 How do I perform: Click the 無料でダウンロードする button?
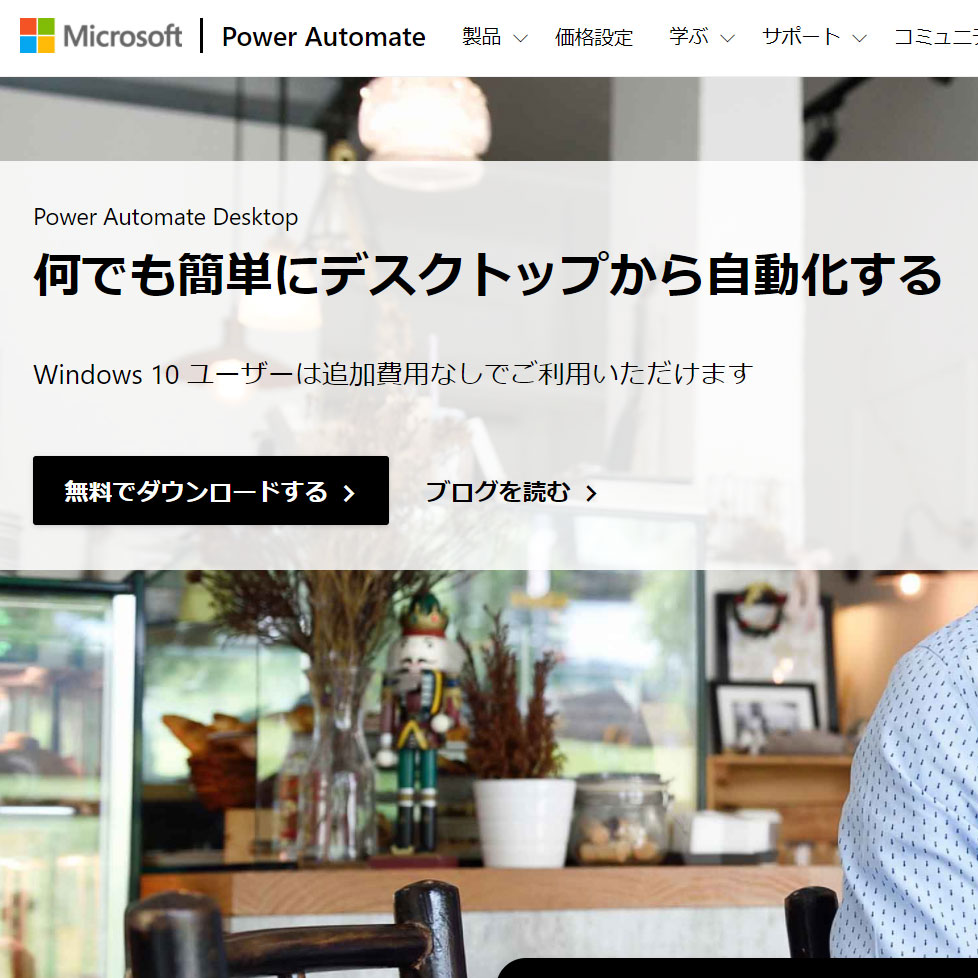click(211, 490)
